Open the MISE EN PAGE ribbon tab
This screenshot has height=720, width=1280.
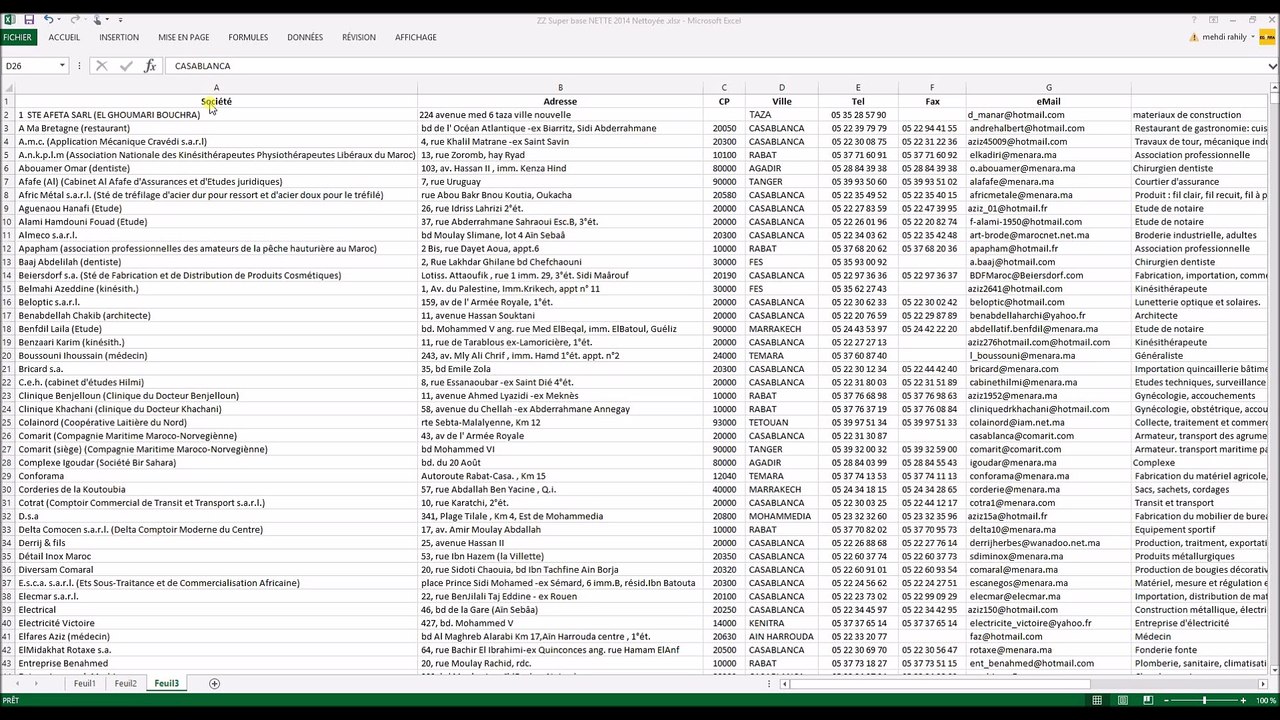[x=184, y=38]
